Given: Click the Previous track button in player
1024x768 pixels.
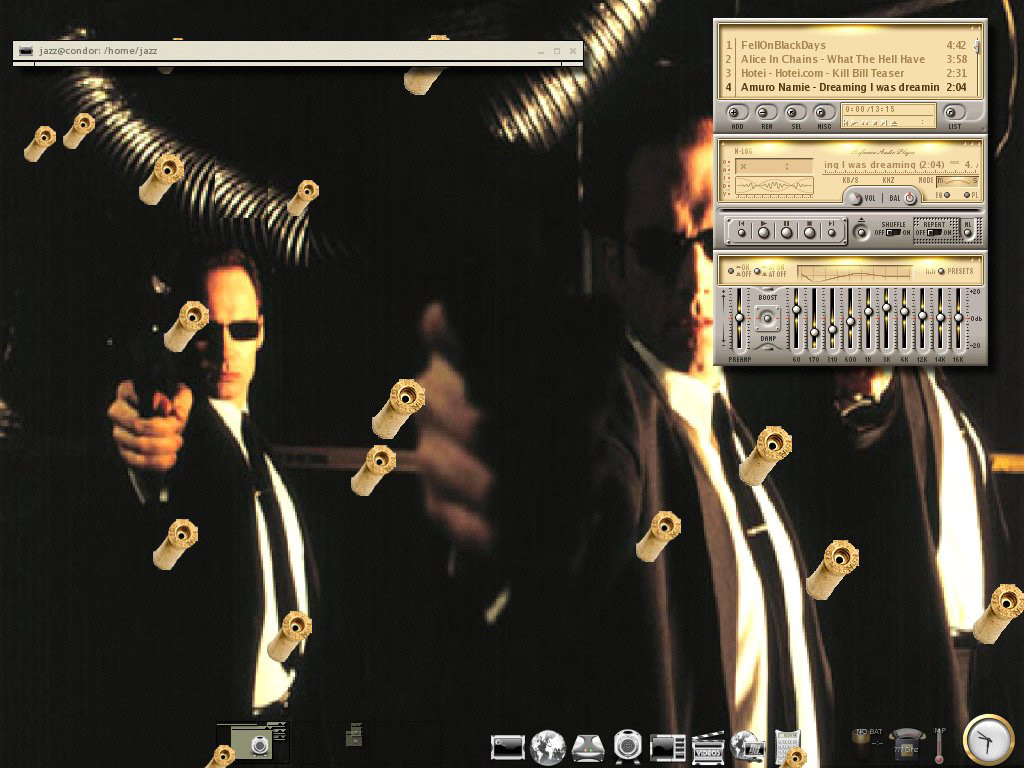Looking at the screenshot, I should [x=741, y=231].
